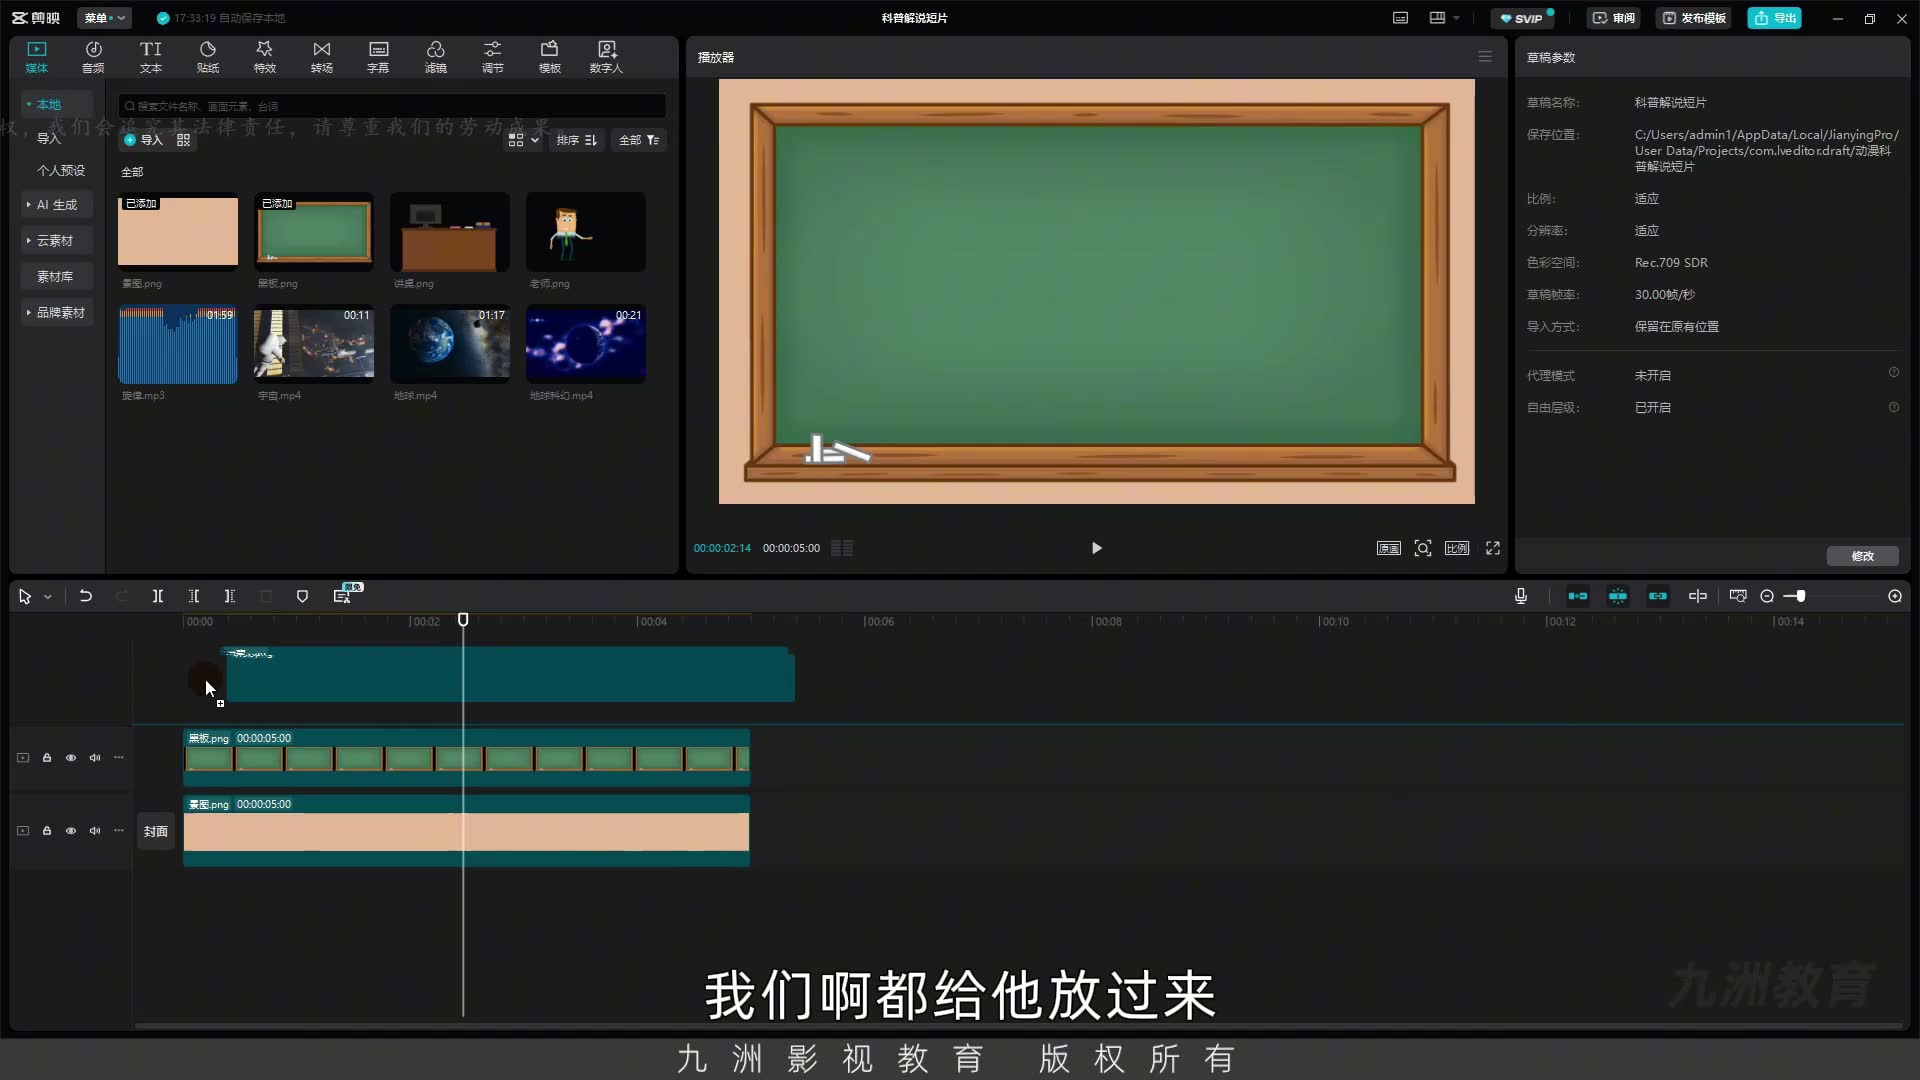The height and width of the screenshot is (1080, 1920).
Task: Open the 全部 filter dropdown
Action: 639,140
